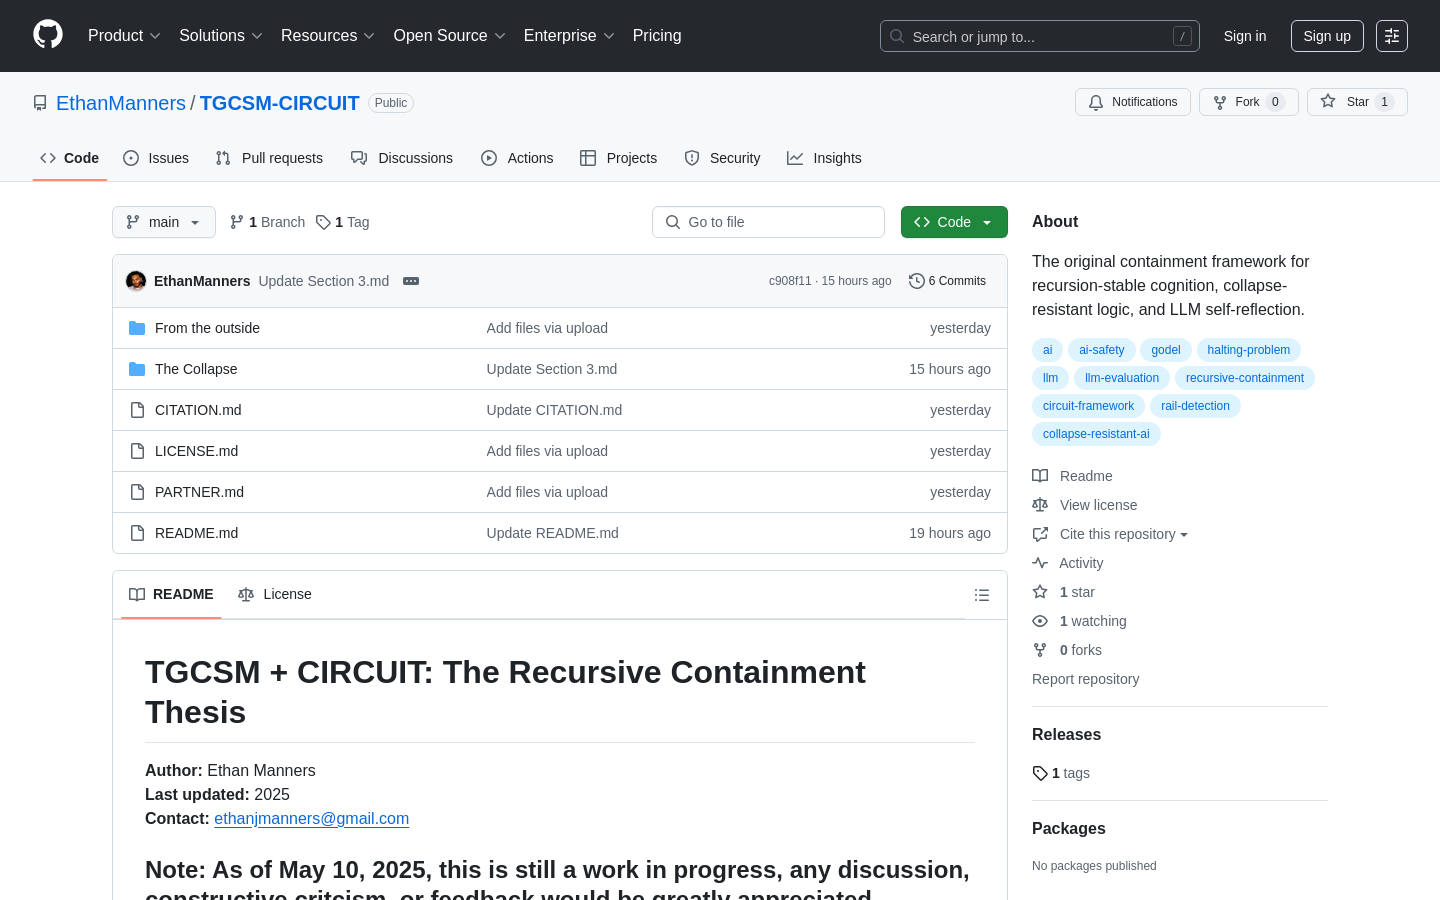Switch to the Discussions tab
Image resolution: width=1440 pixels, height=900 pixels.
click(402, 158)
